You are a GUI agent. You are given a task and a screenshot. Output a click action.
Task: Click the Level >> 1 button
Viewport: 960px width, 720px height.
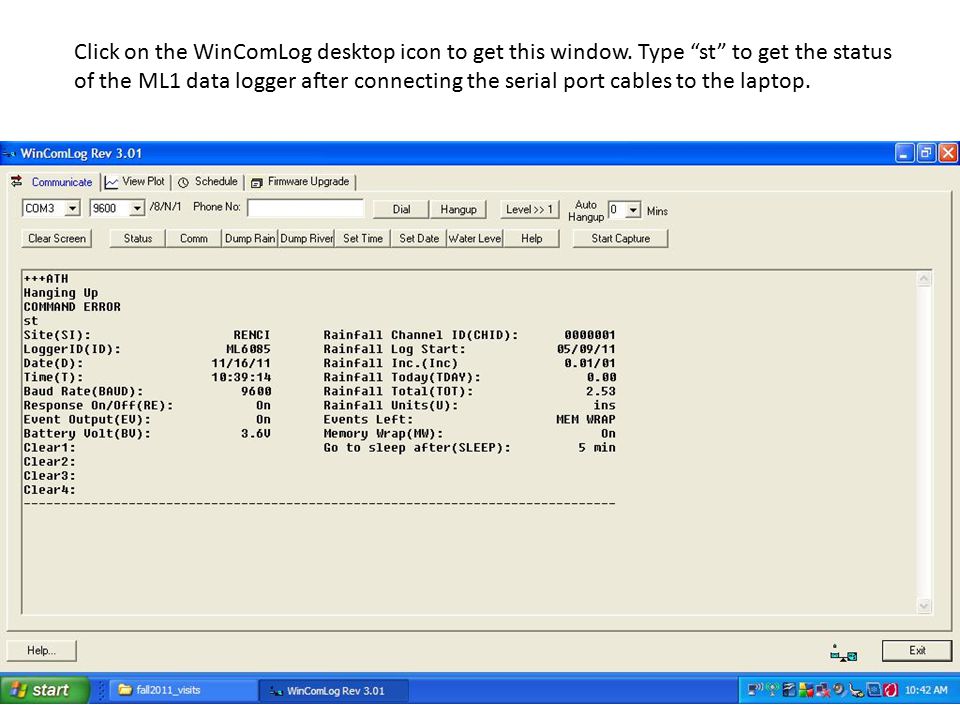click(x=530, y=209)
